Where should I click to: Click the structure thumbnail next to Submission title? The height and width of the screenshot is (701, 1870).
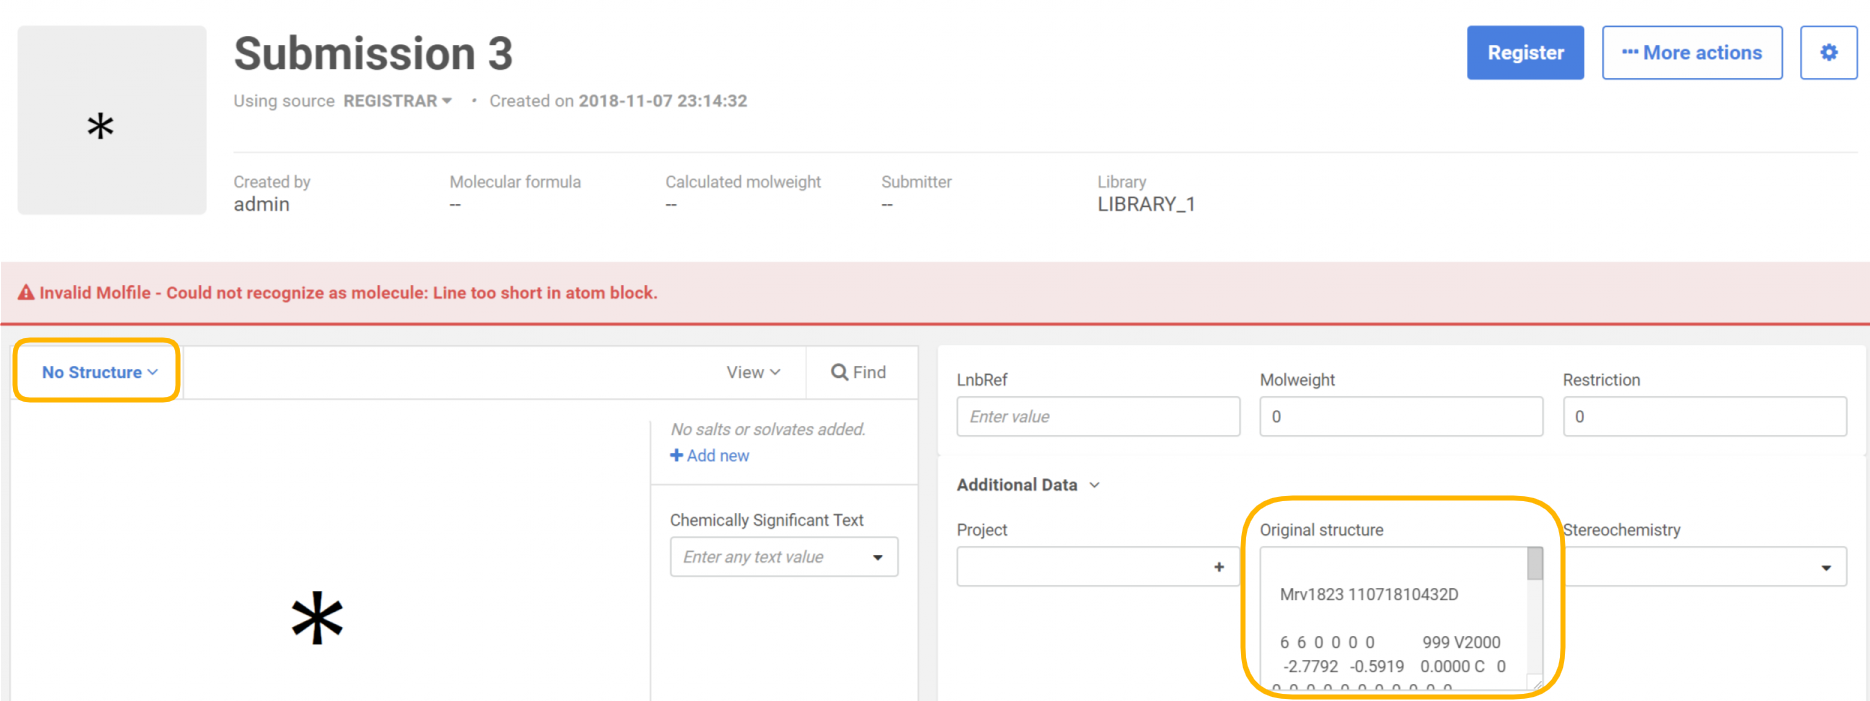pos(112,120)
